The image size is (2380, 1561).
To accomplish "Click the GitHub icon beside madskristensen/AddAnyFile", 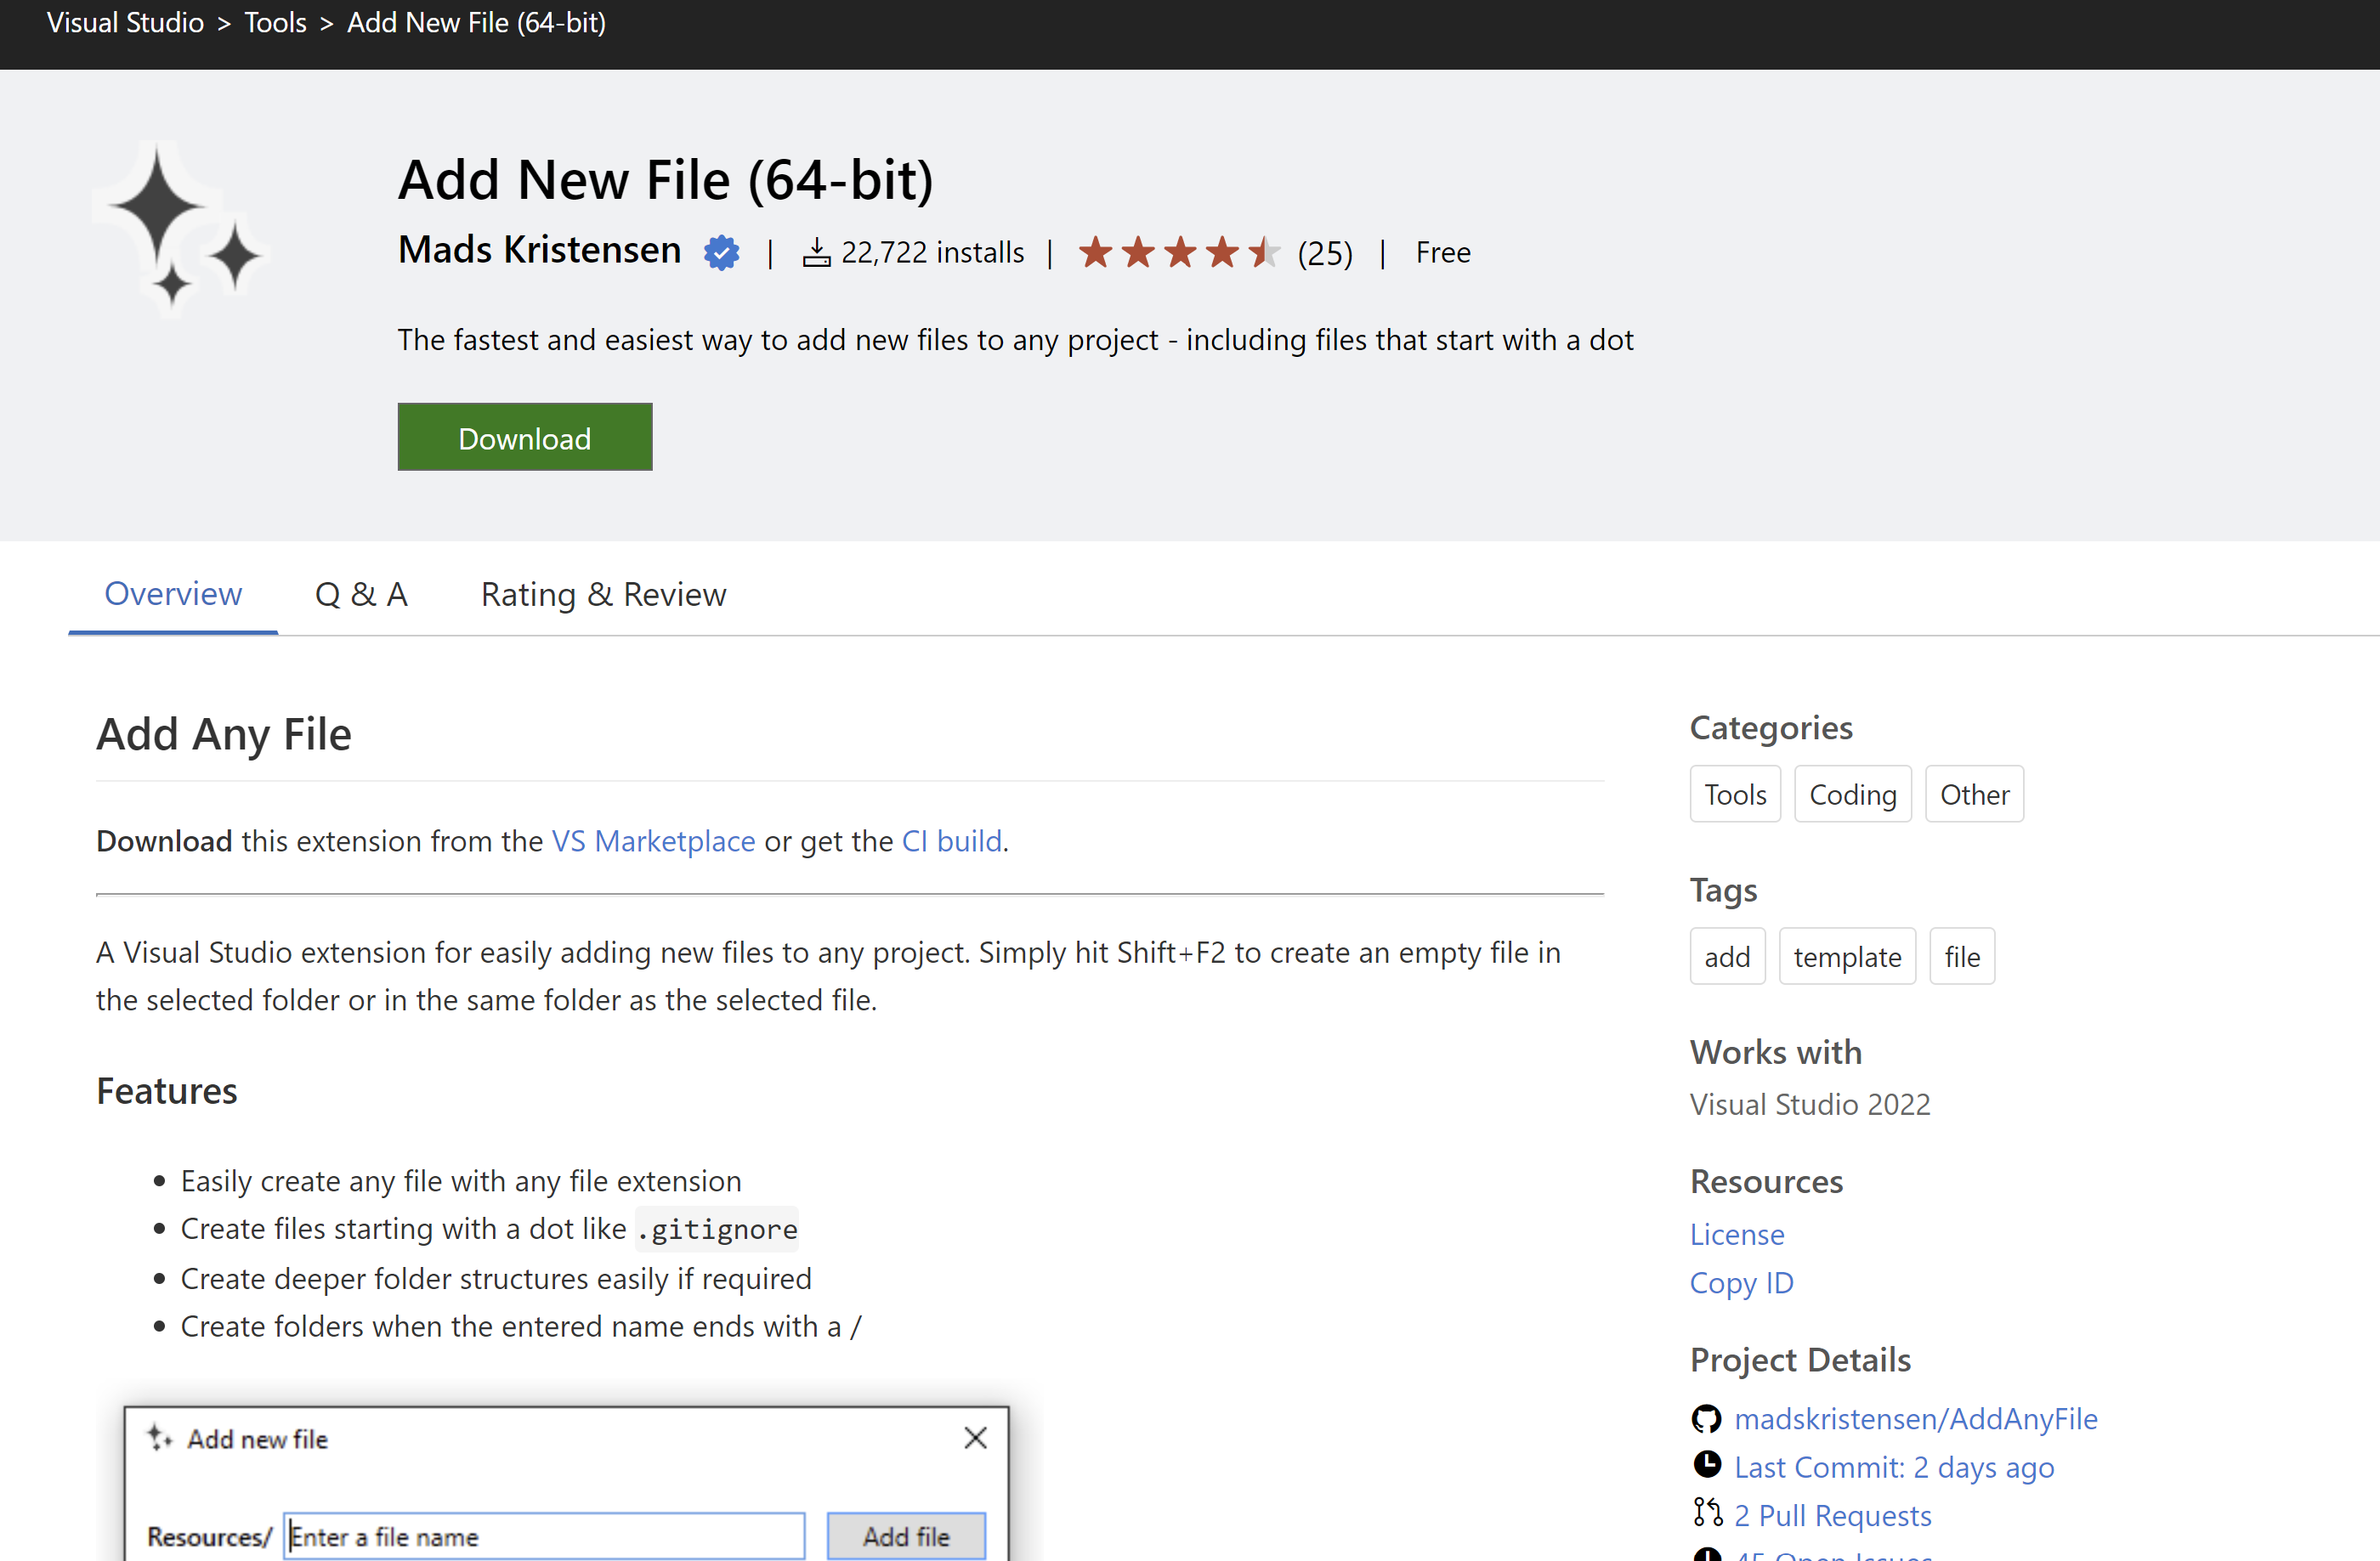I will coord(1707,1417).
